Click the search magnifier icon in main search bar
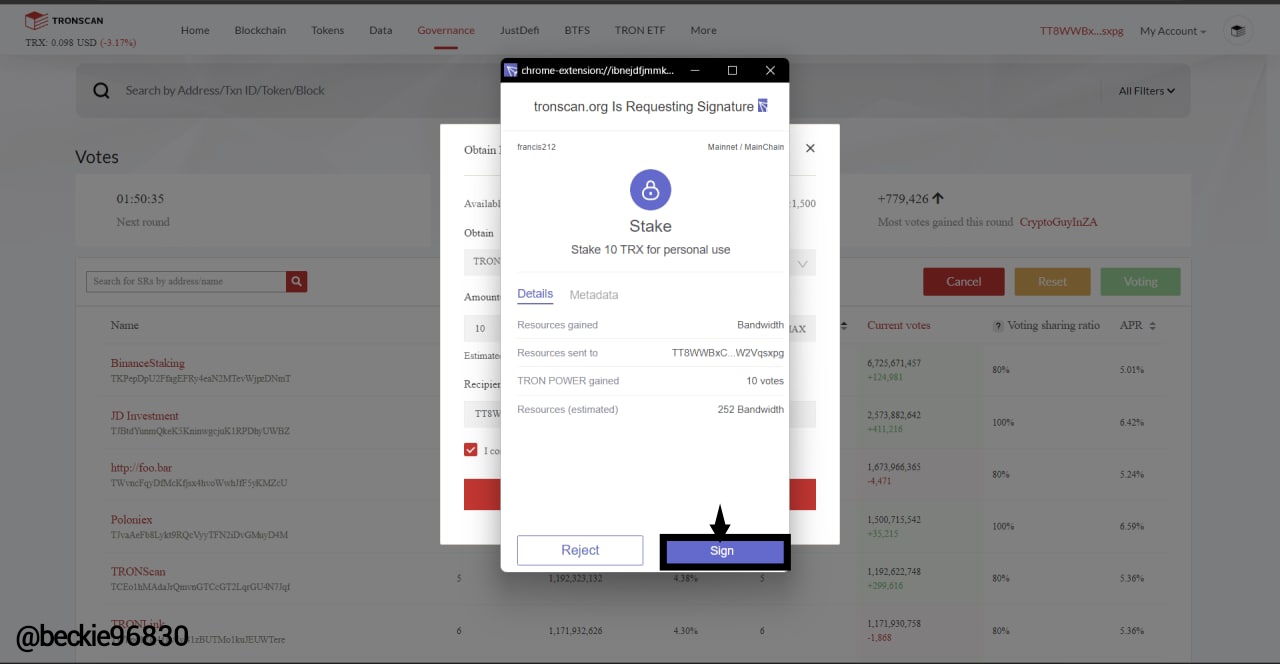Viewport: 1280px width, 664px height. 101,91
